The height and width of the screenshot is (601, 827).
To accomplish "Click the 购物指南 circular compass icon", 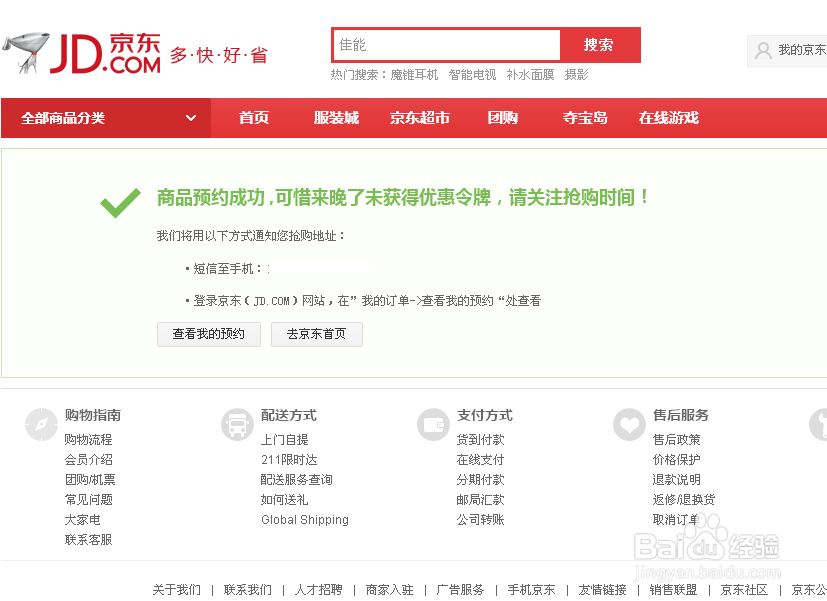I will (40, 424).
